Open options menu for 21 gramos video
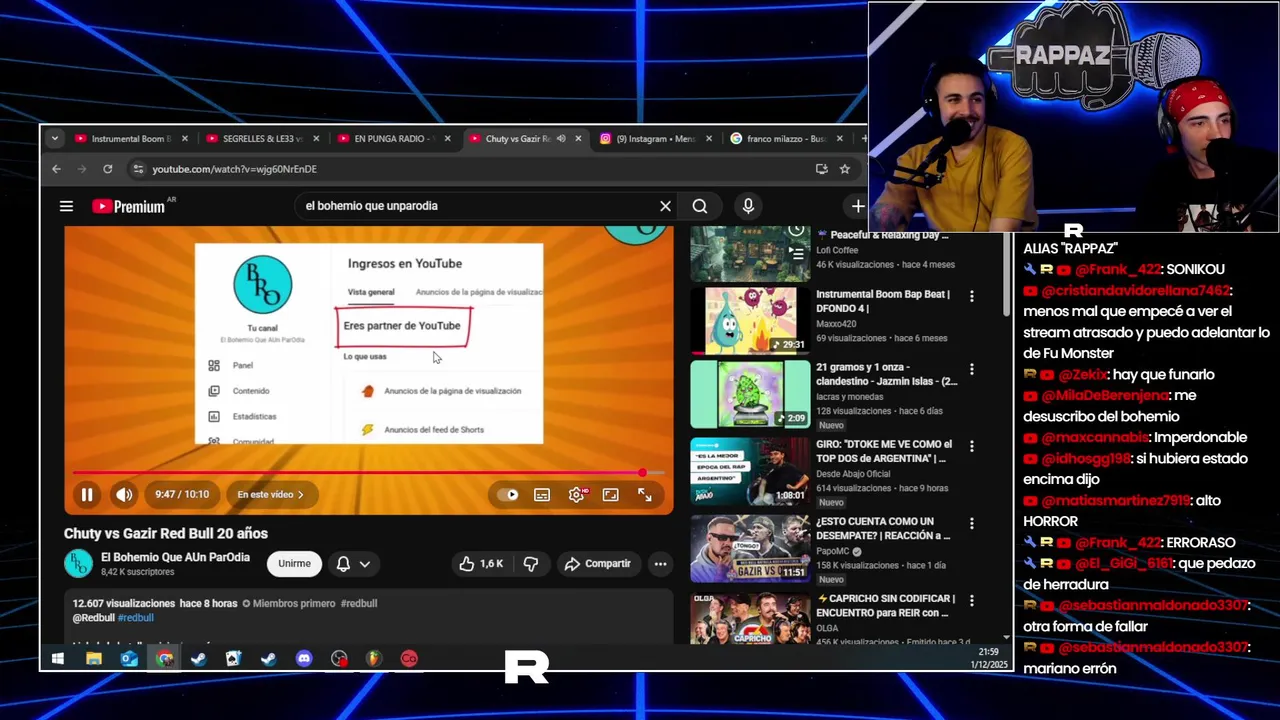The image size is (1280, 720). [x=971, y=370]
